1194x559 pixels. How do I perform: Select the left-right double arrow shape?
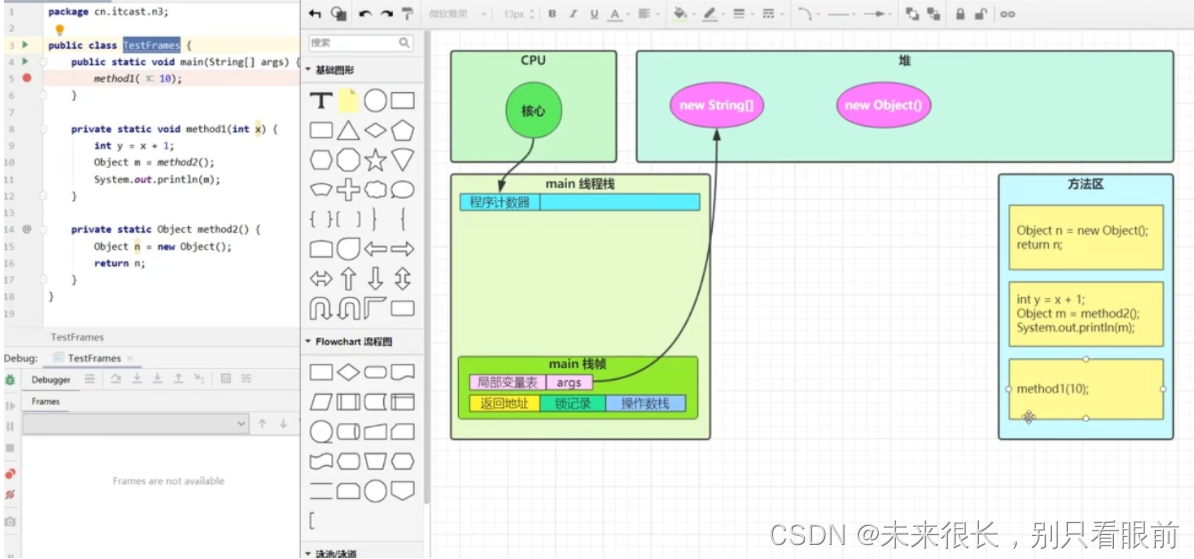point(321,279)
